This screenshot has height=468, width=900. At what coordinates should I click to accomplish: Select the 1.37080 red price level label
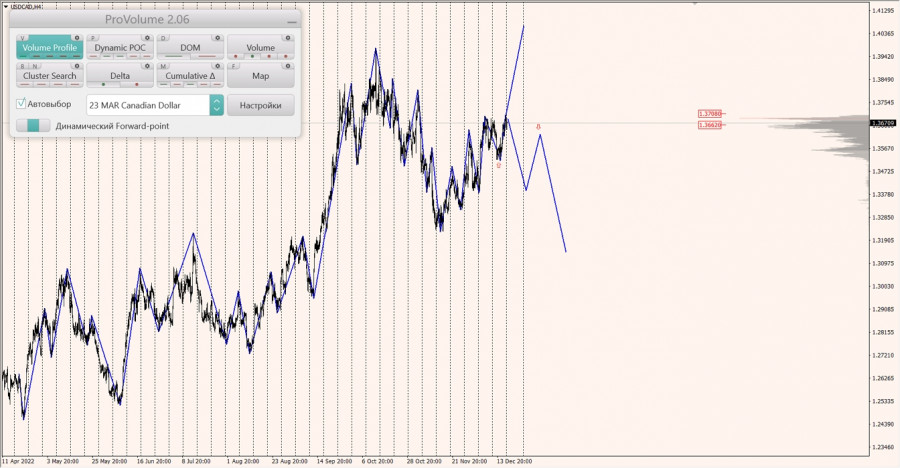709,114
